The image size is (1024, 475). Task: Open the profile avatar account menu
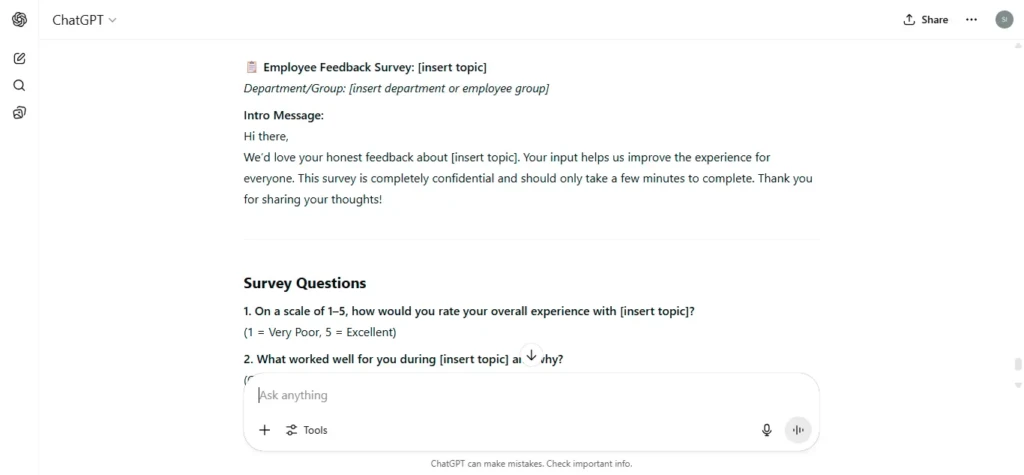click(x=1004, y=20)
